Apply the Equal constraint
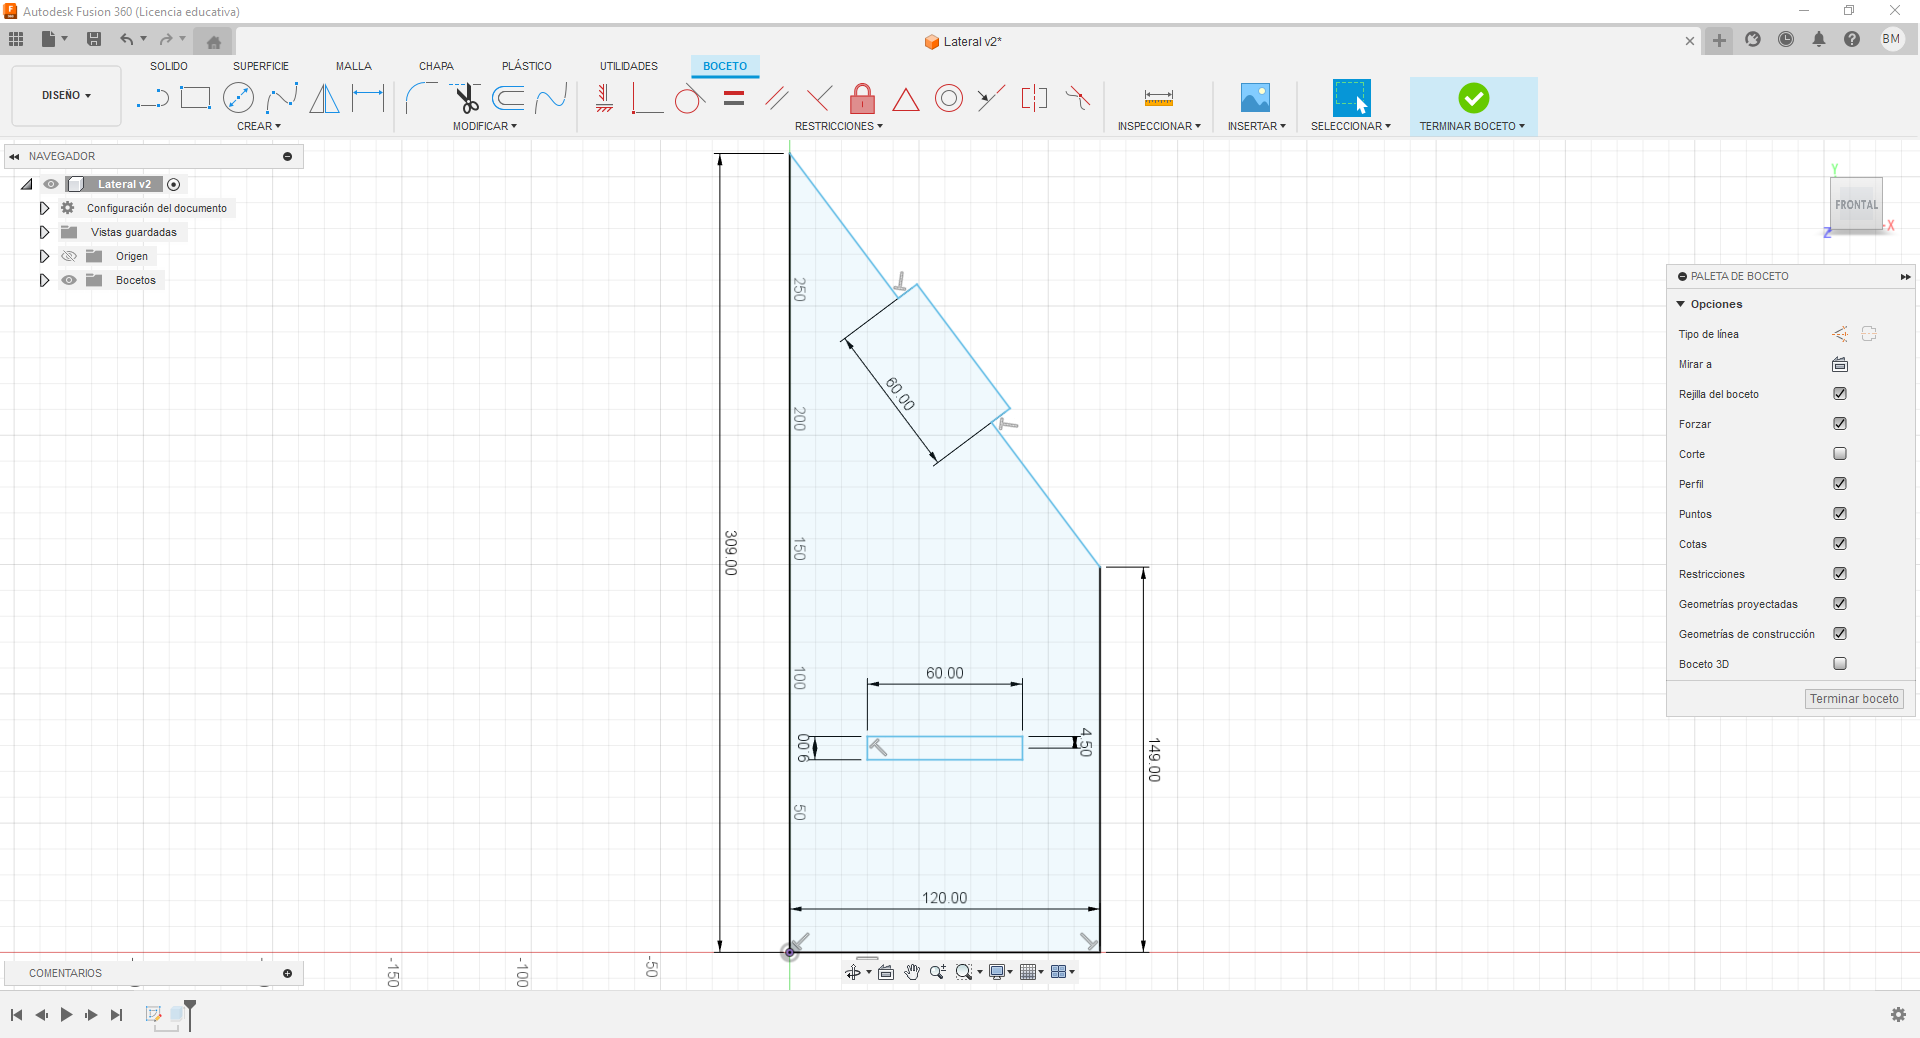The height and width of the screenshot is (1038, 1920). (x=734, y=98)
